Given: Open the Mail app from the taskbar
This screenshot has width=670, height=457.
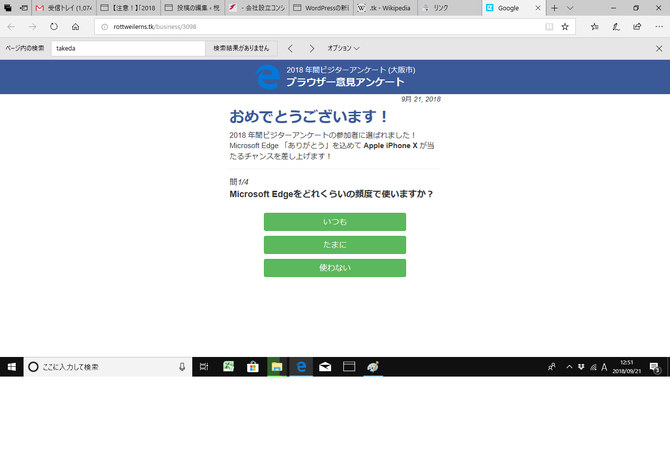Looking at the screenshot, I should 325,367.
